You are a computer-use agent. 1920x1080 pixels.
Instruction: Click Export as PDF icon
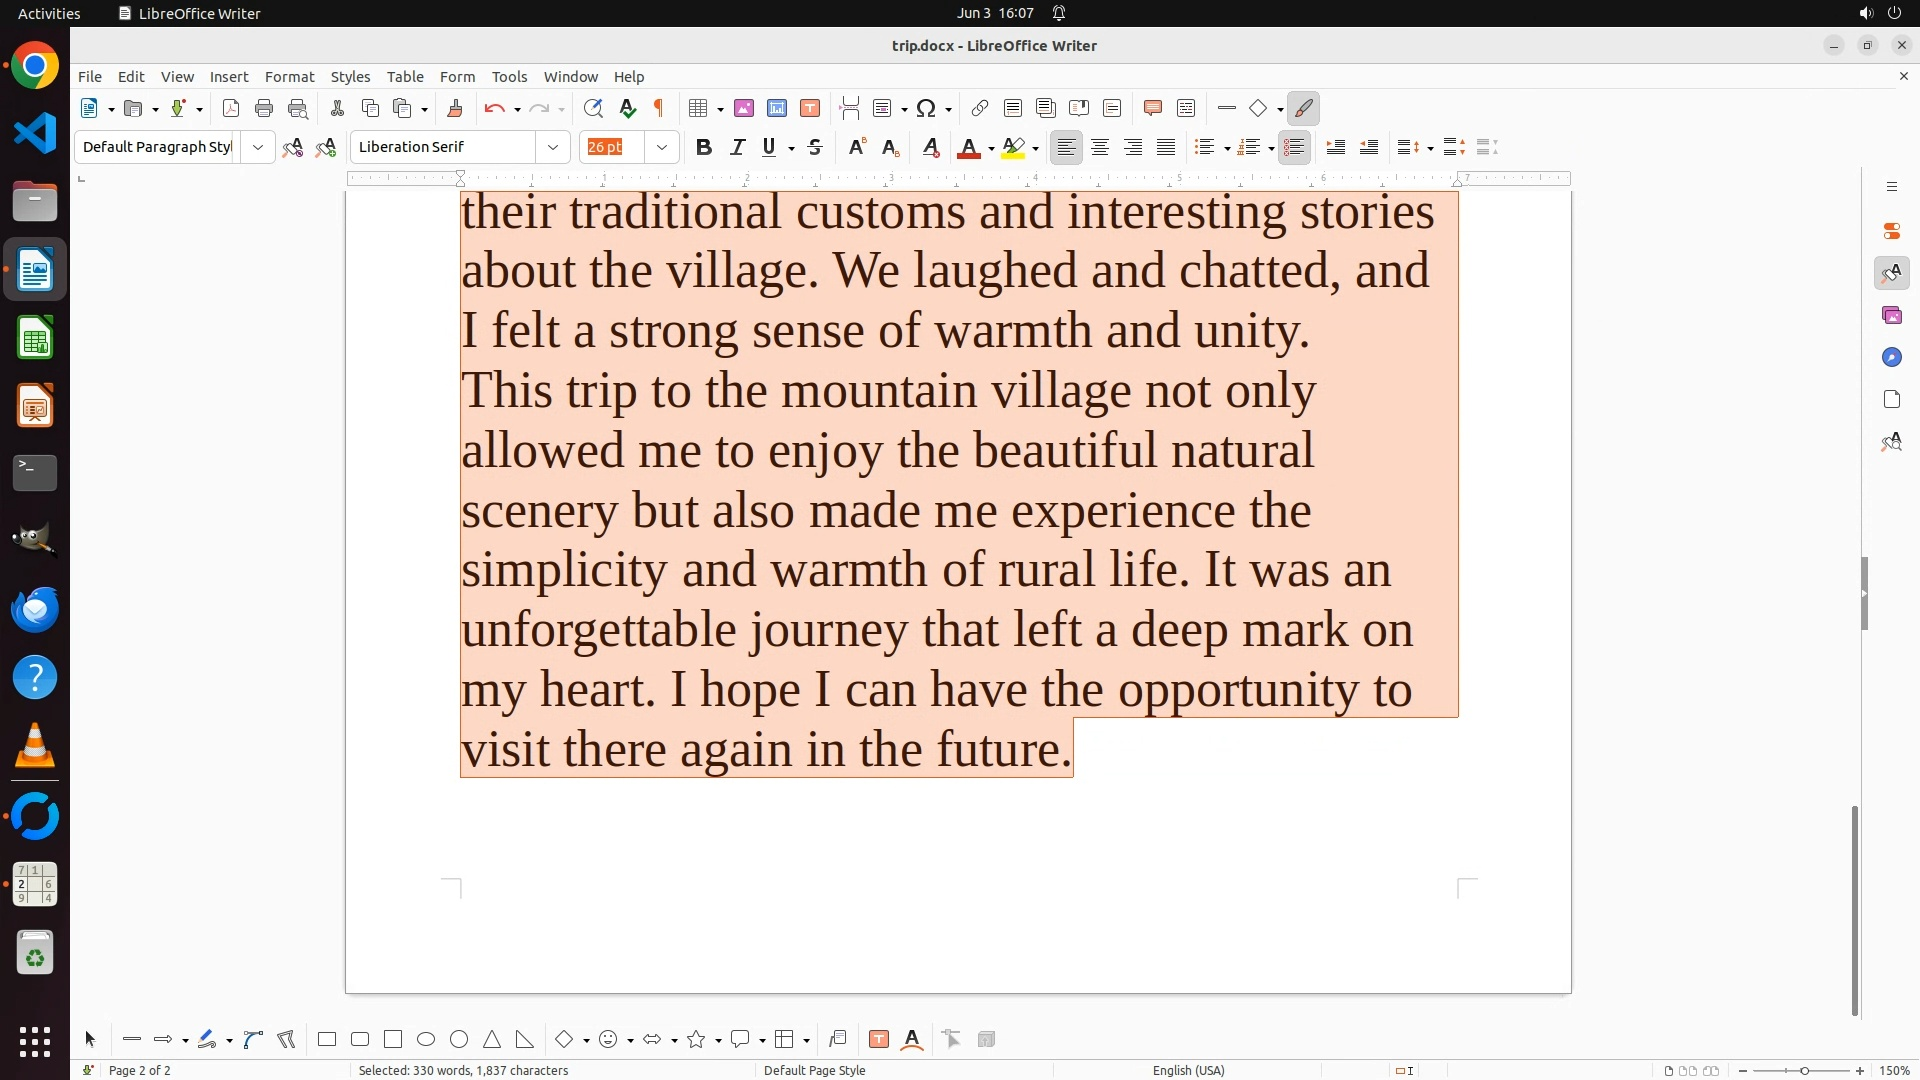[x=231, y=108]
